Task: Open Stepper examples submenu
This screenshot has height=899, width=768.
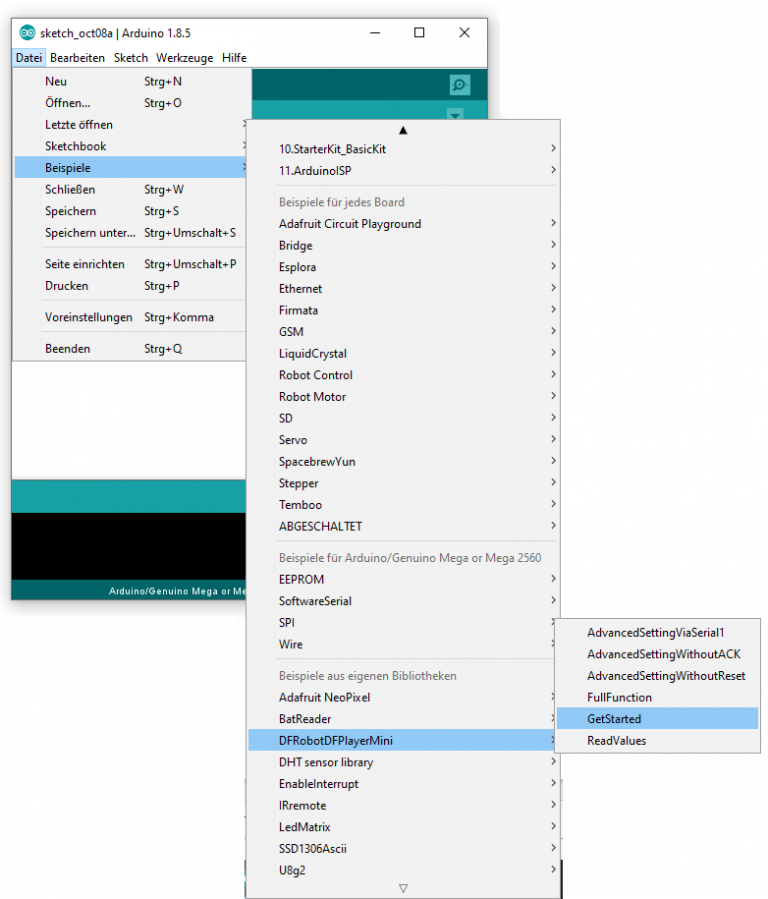Action: 404,483
